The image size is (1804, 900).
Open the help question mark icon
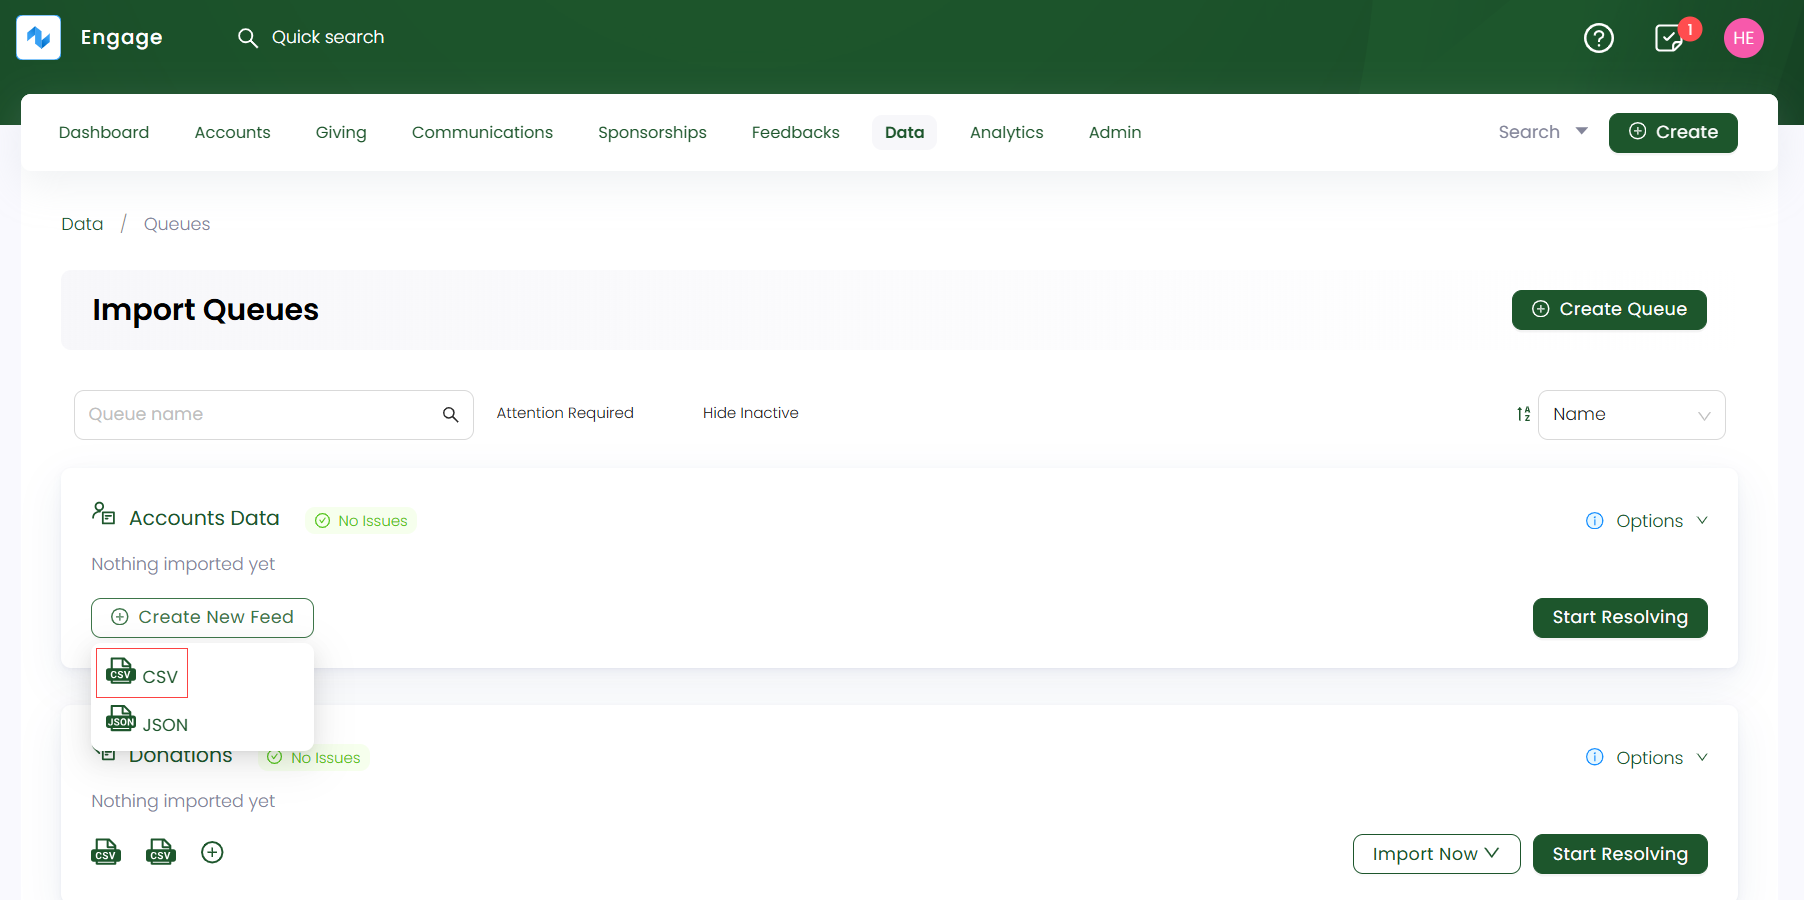coord(1599,38)
